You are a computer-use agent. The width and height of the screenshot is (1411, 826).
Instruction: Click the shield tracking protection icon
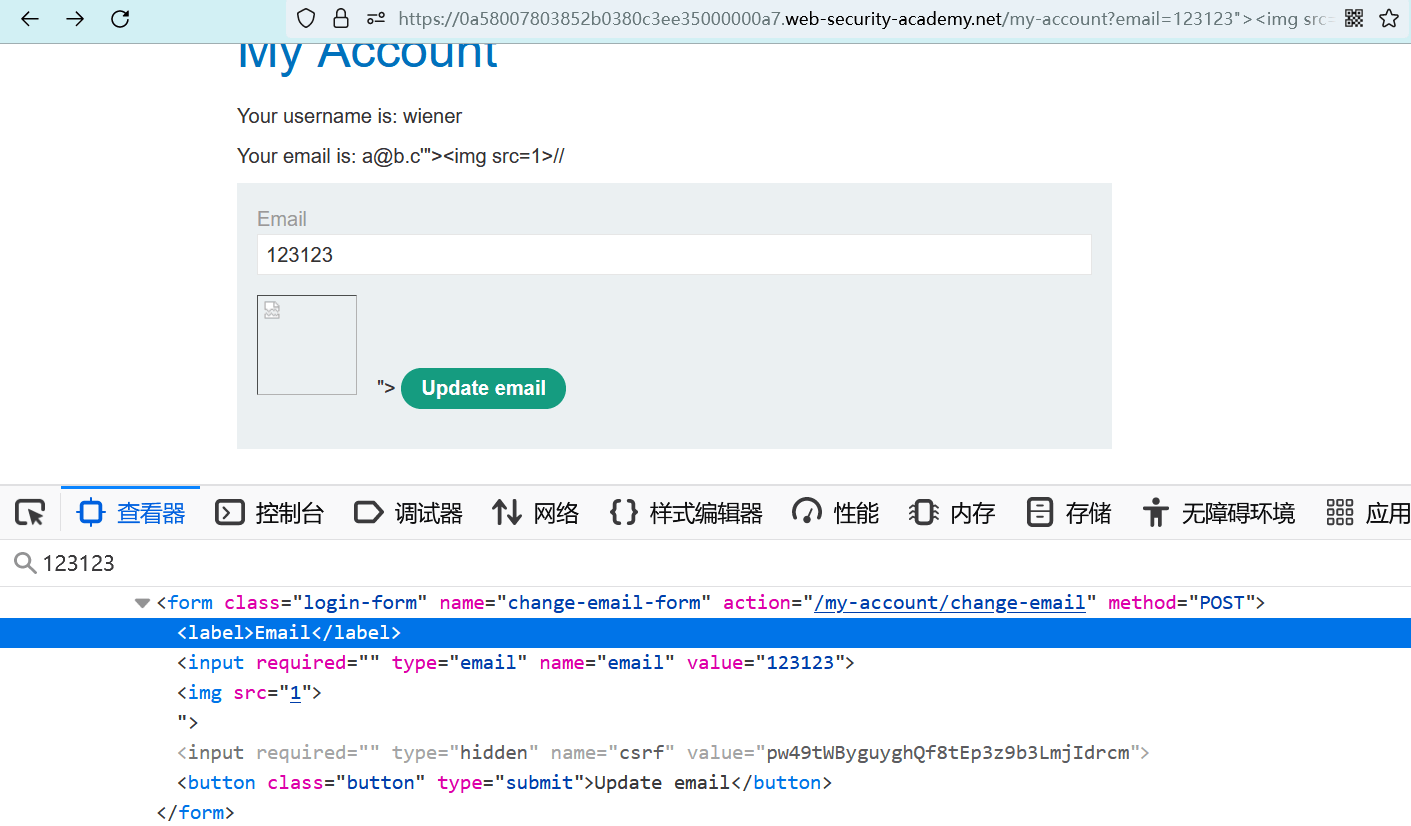[306, 18]
